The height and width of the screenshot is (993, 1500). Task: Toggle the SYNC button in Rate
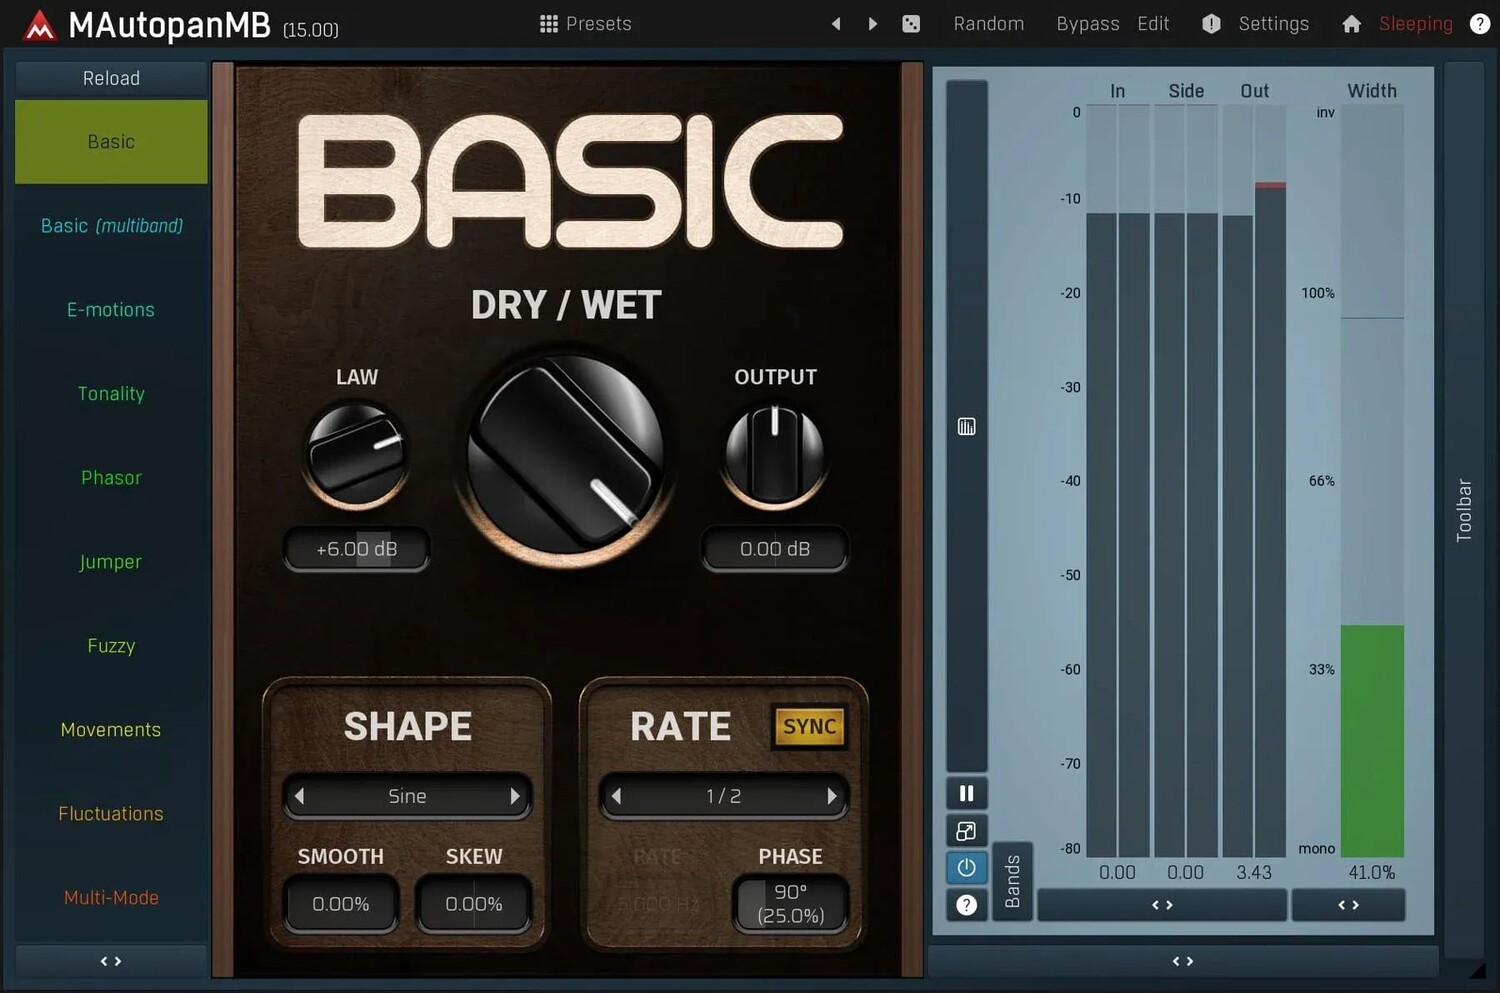[809, 727]
